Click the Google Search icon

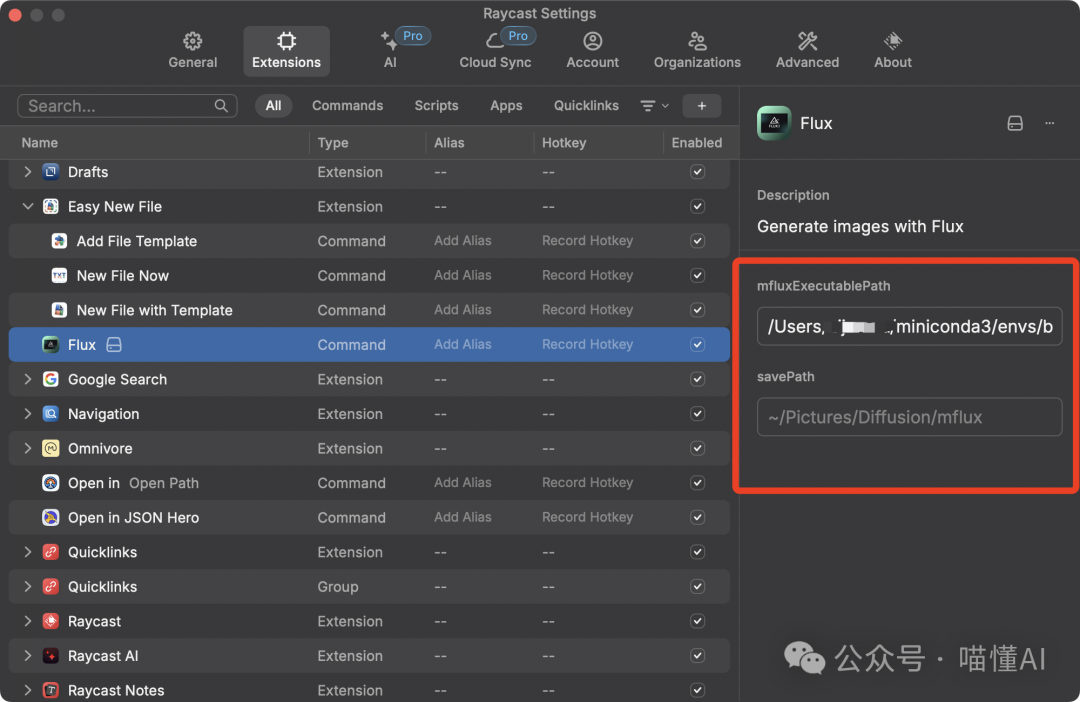pyautogui.click(x=51, y=379)
